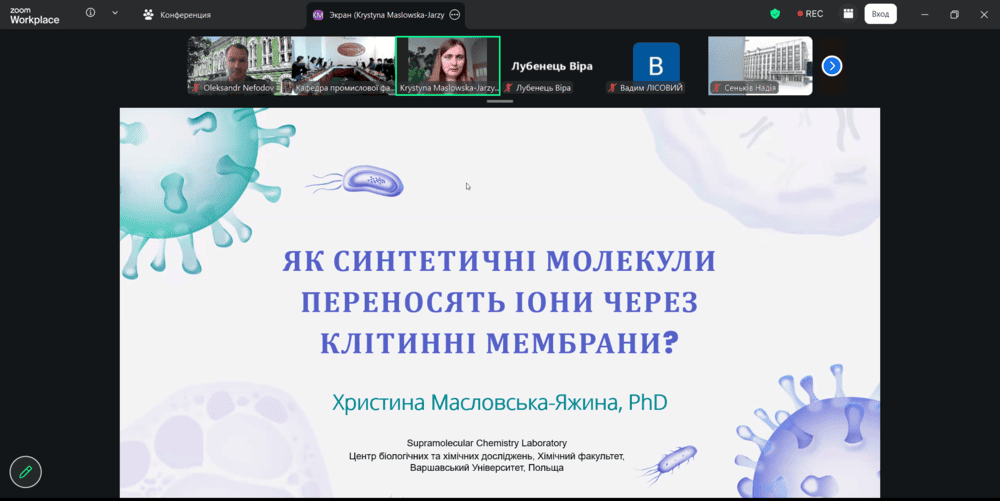Screen dimensions: 1000x501
Task: Minimize the Zoom window
Action: (x=925, y=15)
